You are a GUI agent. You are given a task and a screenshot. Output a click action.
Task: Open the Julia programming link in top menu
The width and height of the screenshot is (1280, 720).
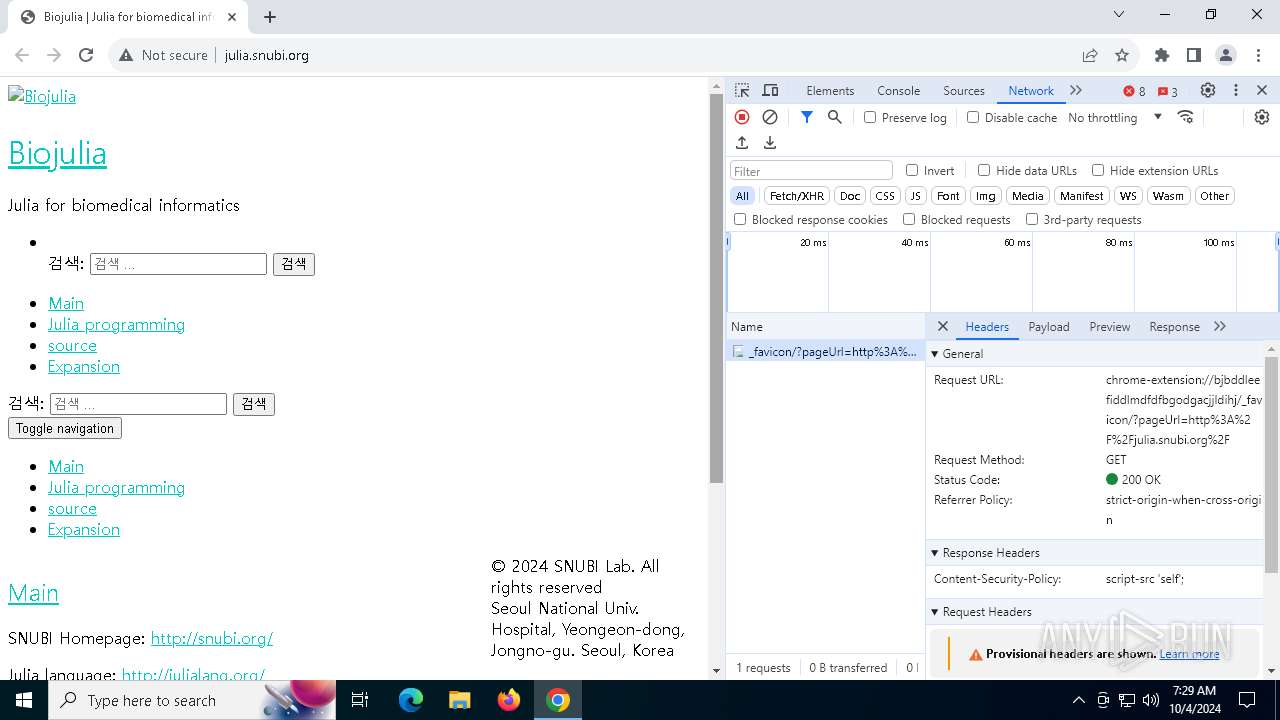116,324
